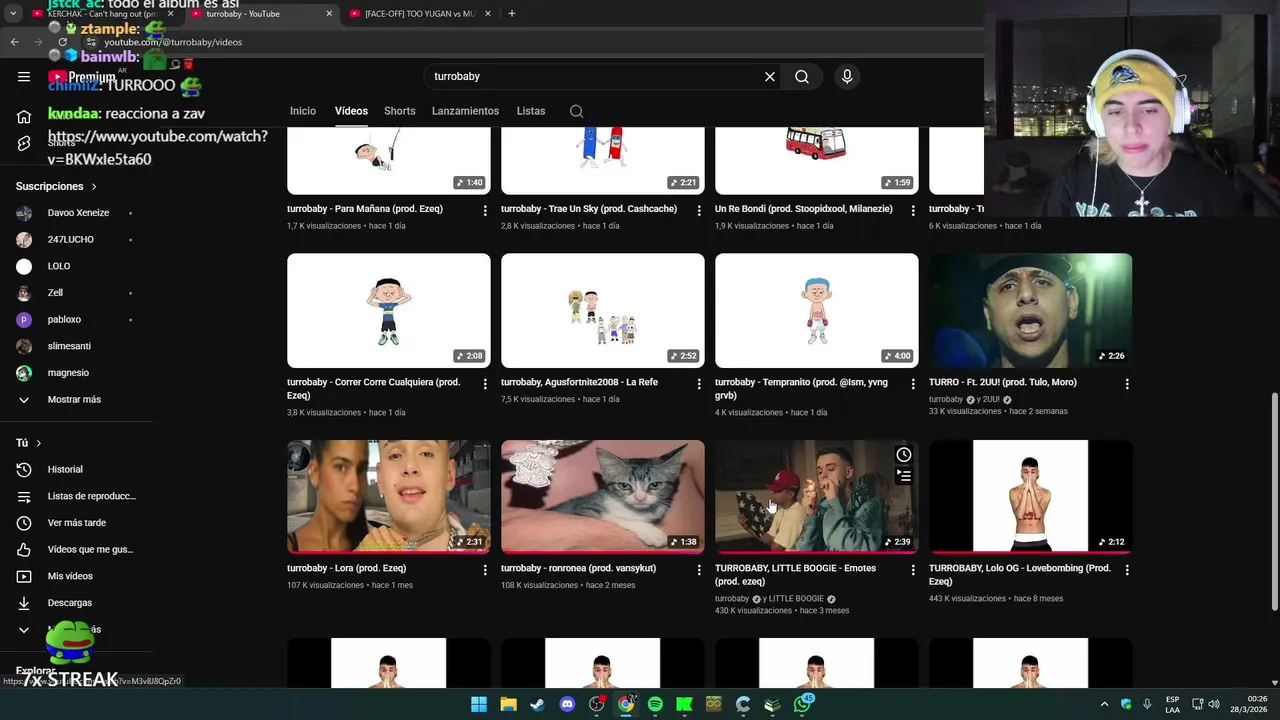The height and width of the screenshot is (720, 1280).
Task: Expand Mostrar más under subscriptions
Action: click(76, 400)
